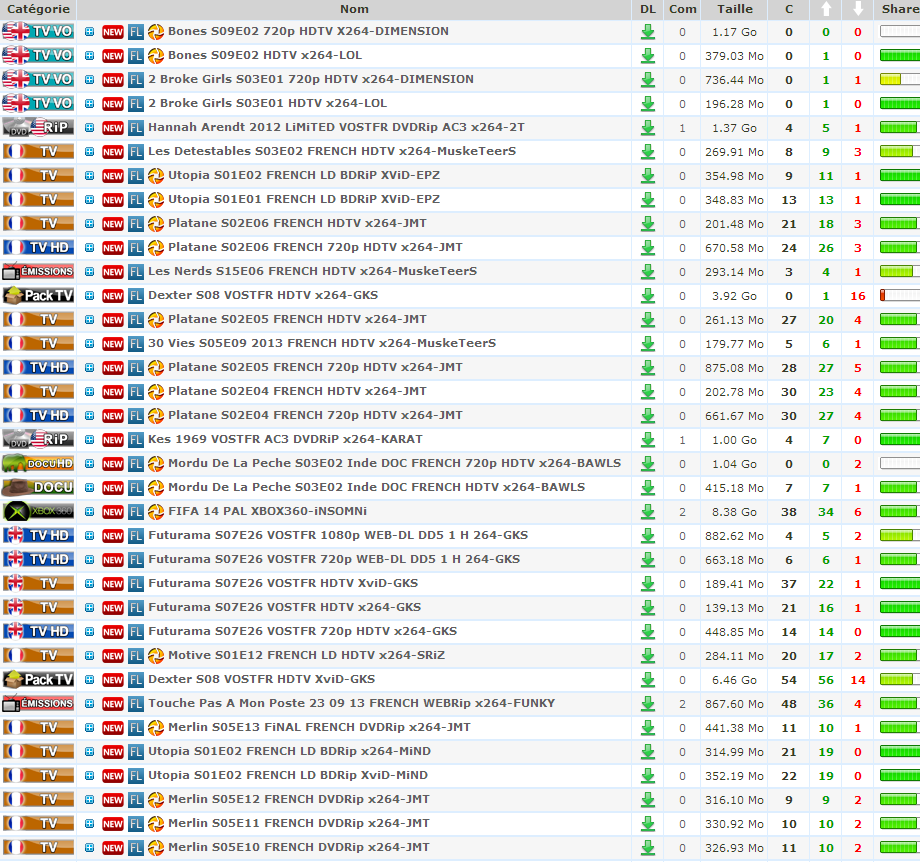Click orange scene icon beside Motive S01E12

pyautogui.click(x=155, y=655)
